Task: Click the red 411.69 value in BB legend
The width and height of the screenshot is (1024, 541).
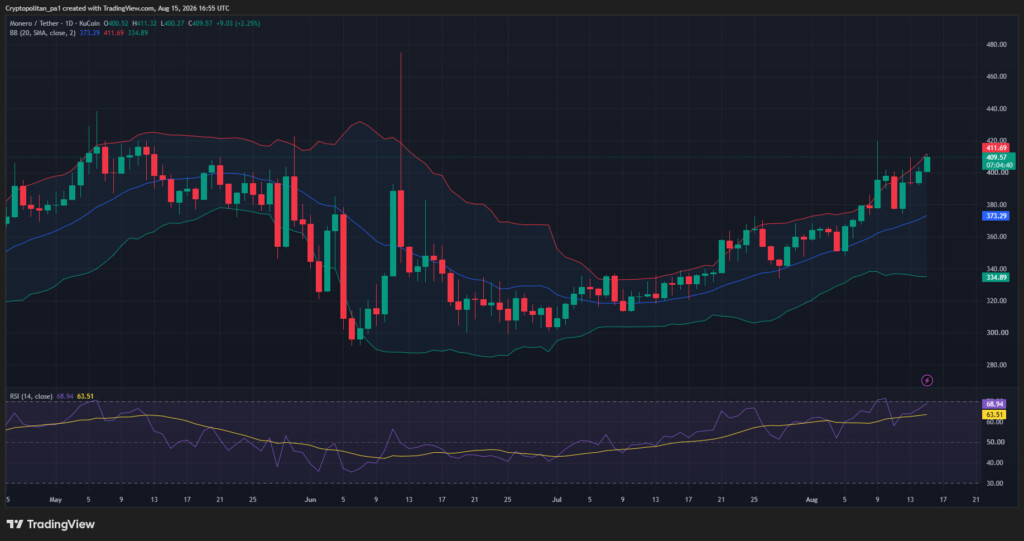Action: point(114,33)
